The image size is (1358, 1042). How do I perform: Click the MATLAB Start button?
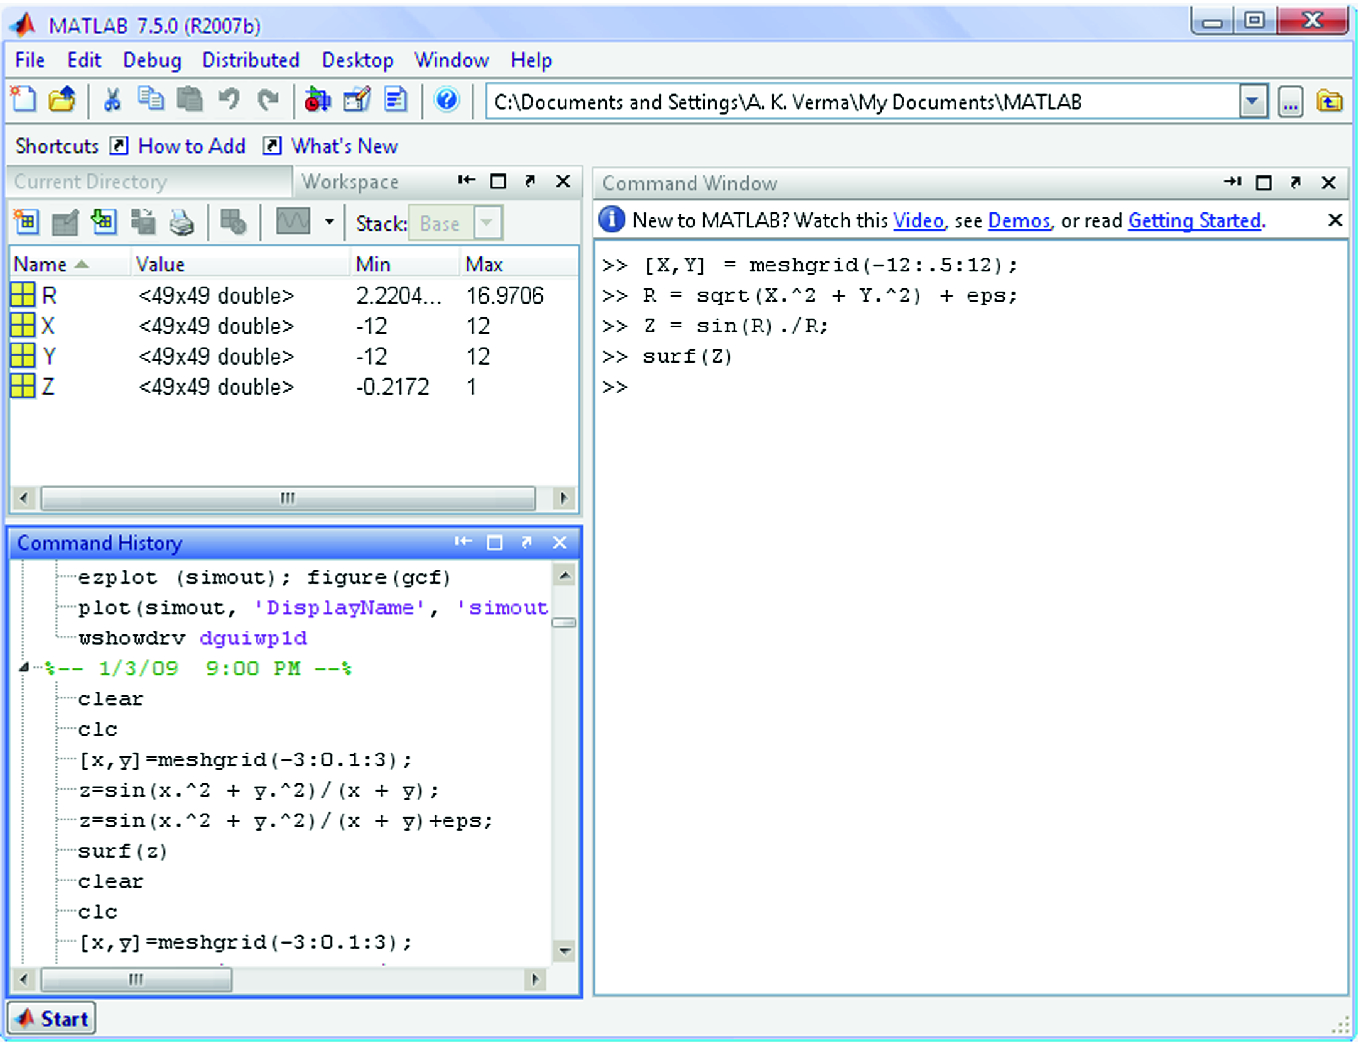point(52,1018)
